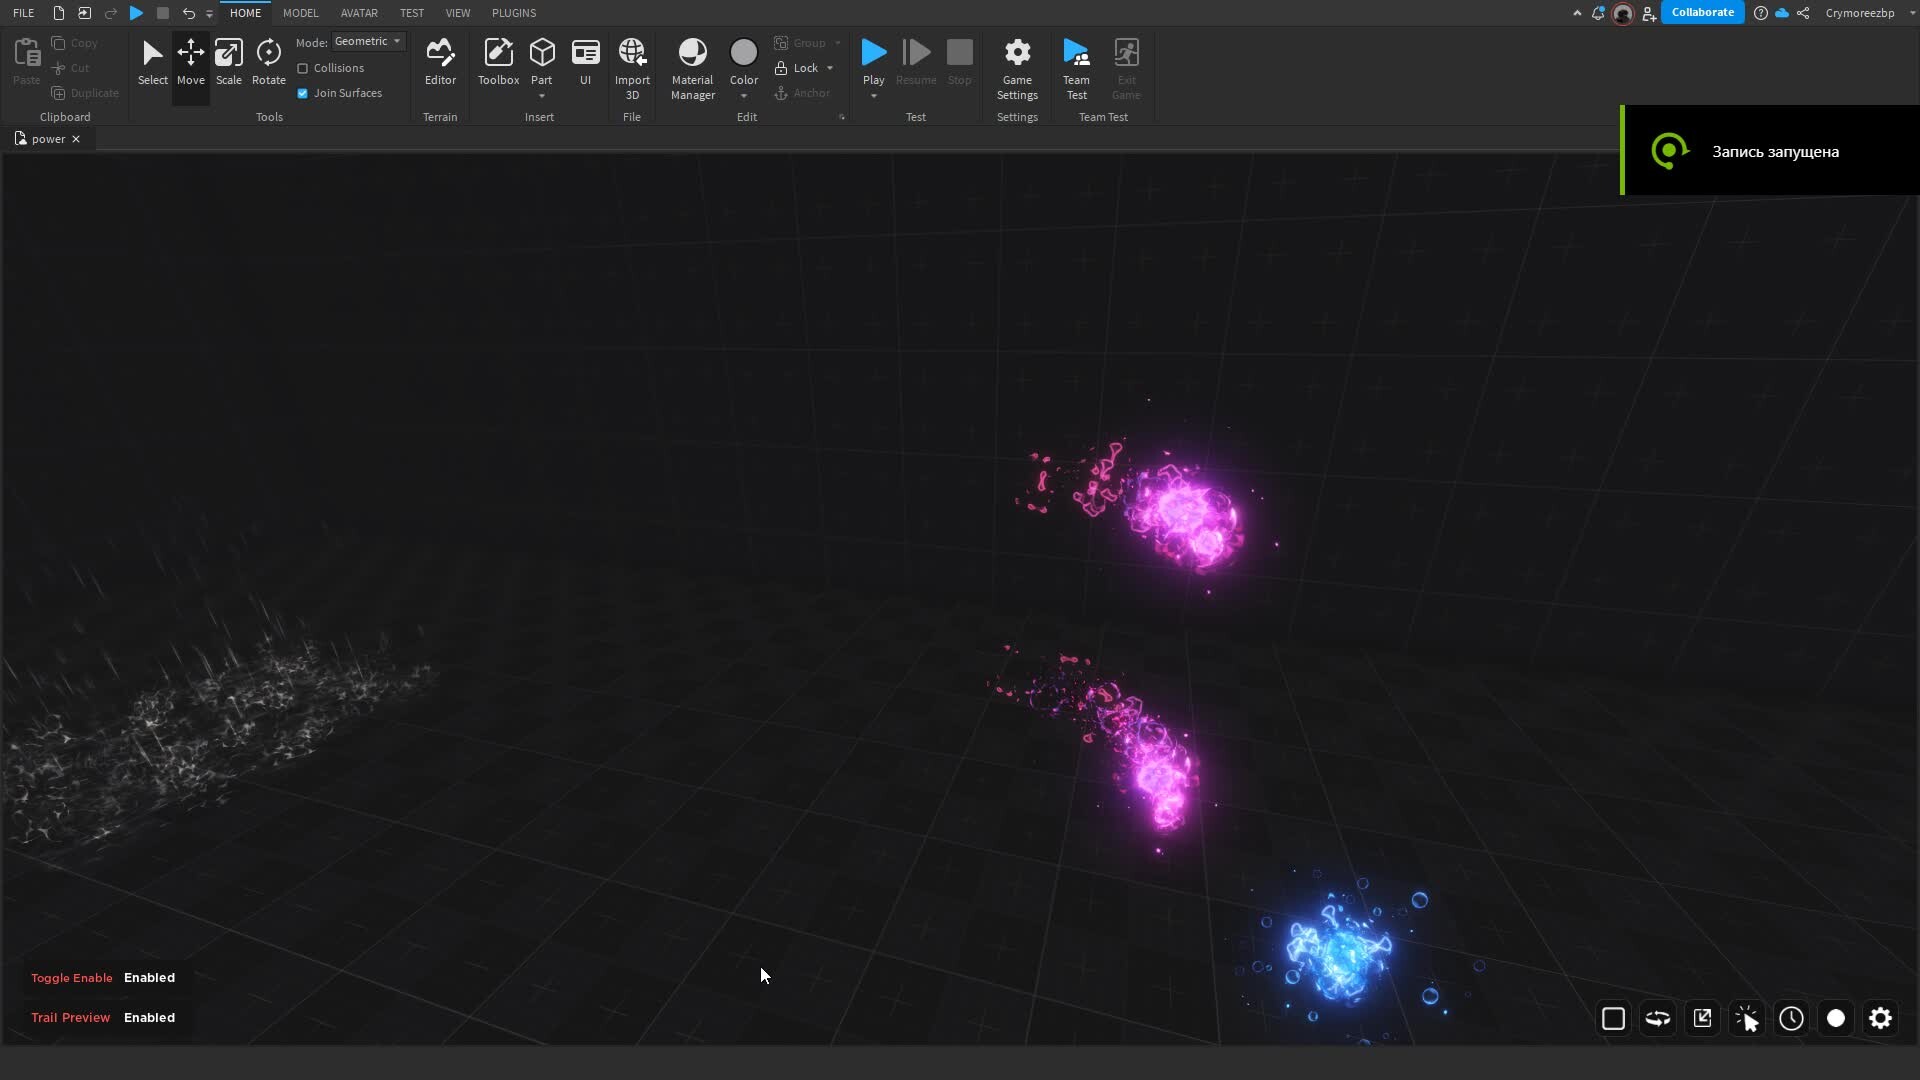The width and height of the screenshot is (1920, 1080).
Task: Open the Toolbox
Action: click(x=498, y=60)
